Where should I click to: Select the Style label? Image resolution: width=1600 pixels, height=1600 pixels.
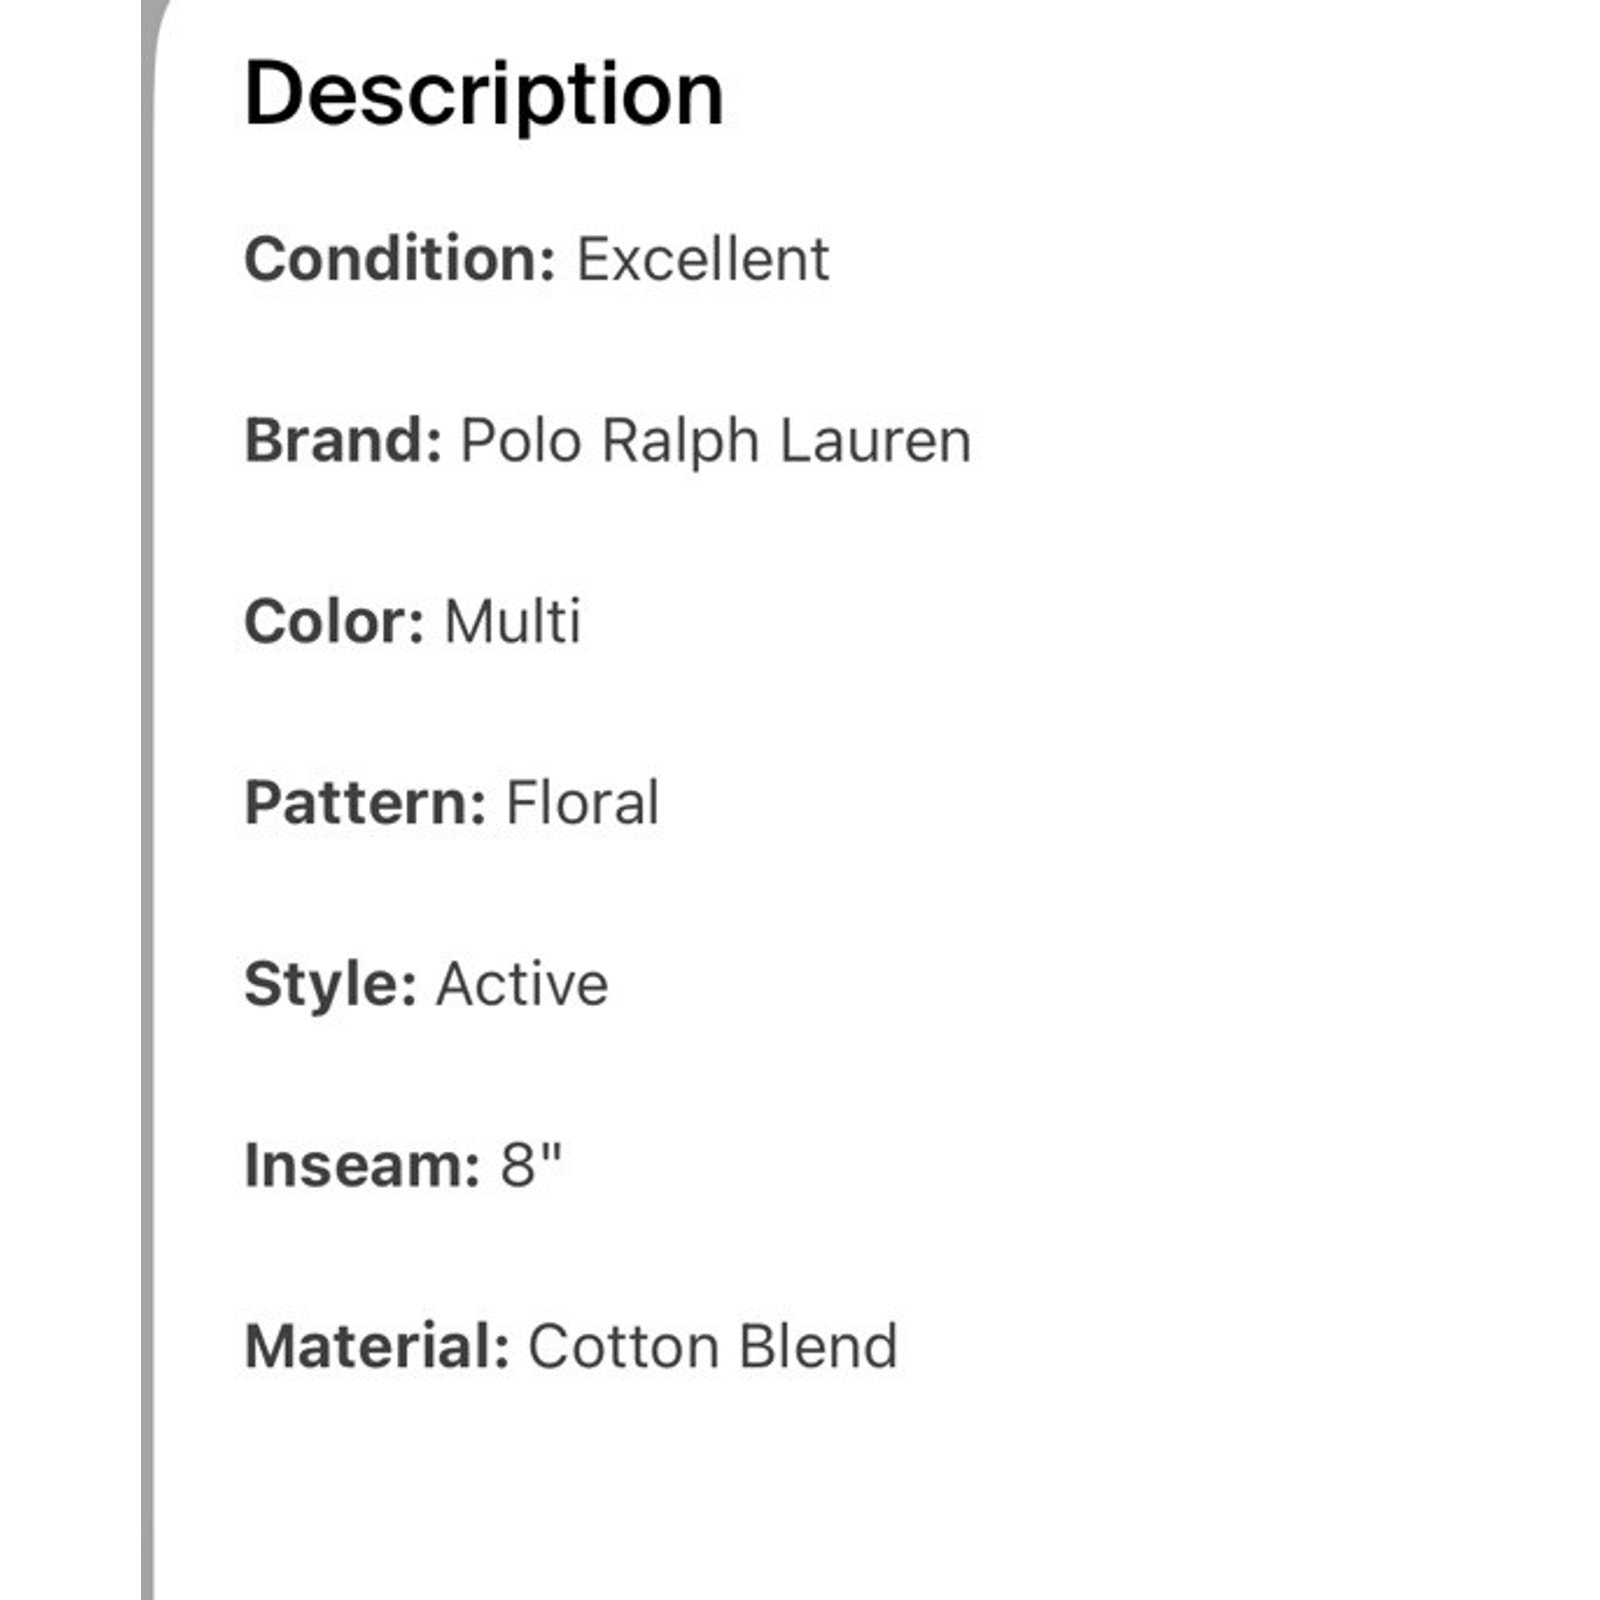330,985
